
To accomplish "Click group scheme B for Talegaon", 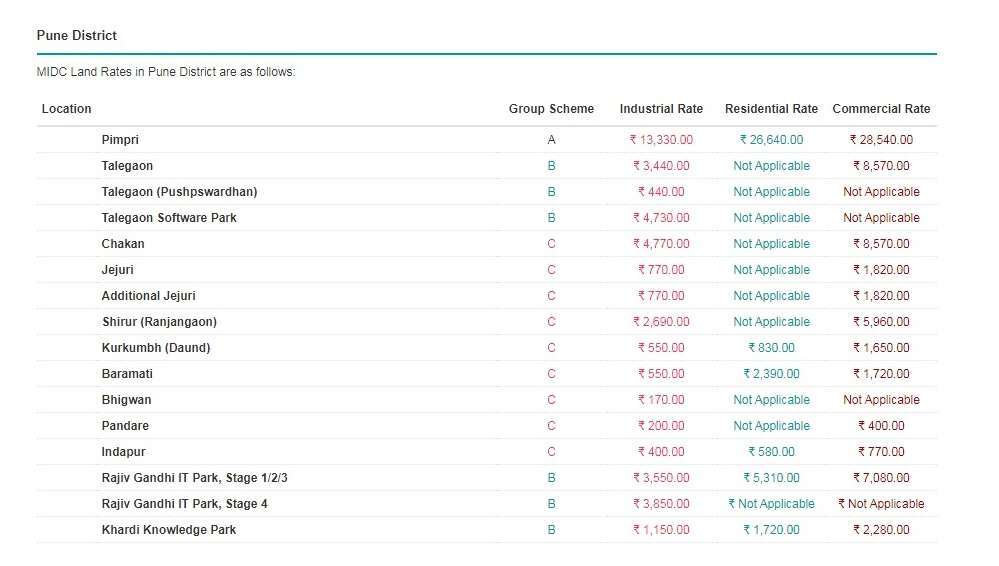I will pos(551,166).
